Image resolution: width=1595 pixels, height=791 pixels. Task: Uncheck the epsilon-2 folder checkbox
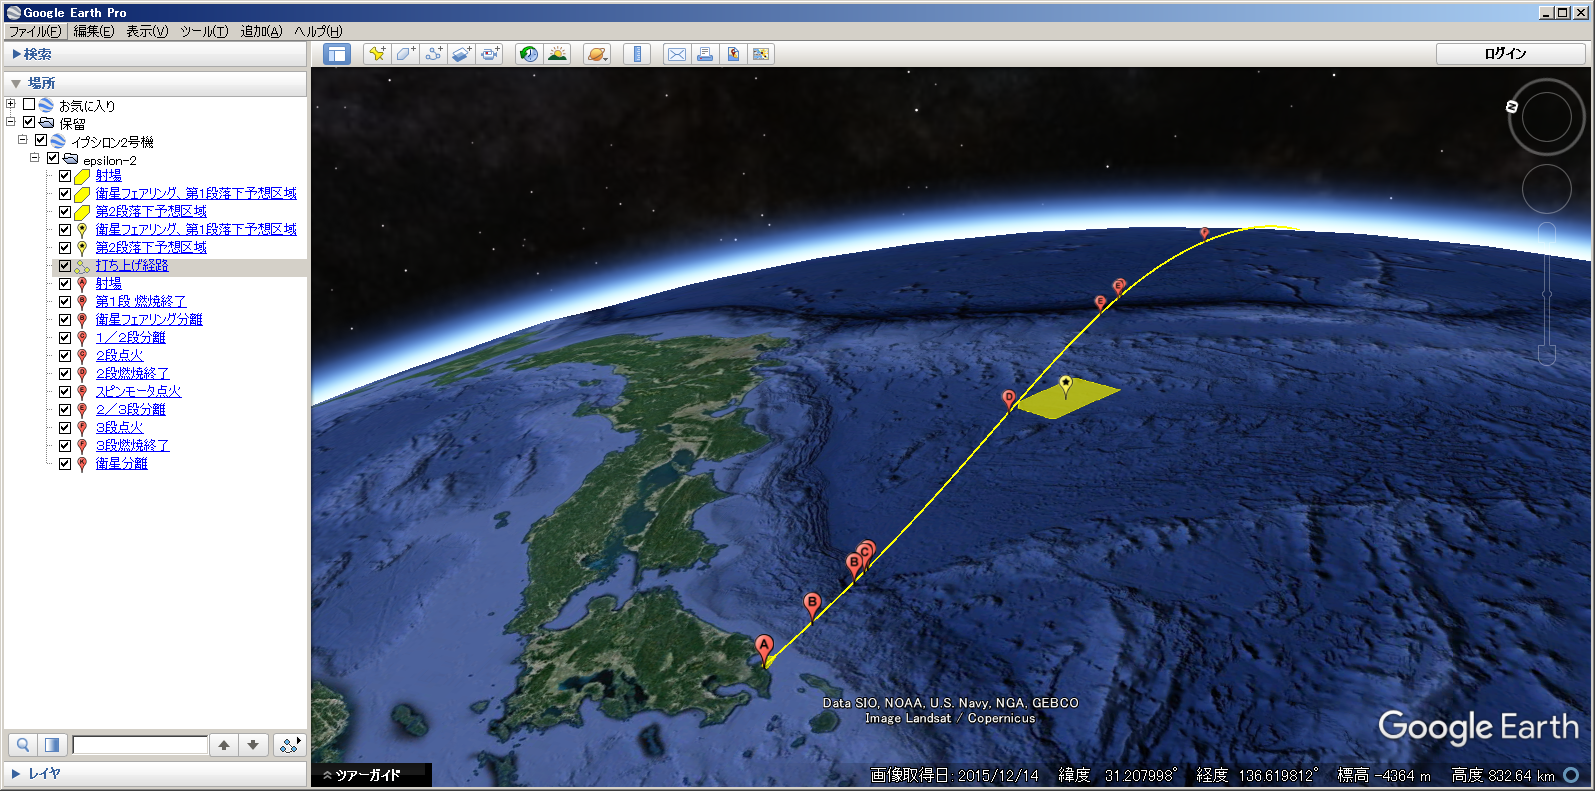click(x=53, y=158)
